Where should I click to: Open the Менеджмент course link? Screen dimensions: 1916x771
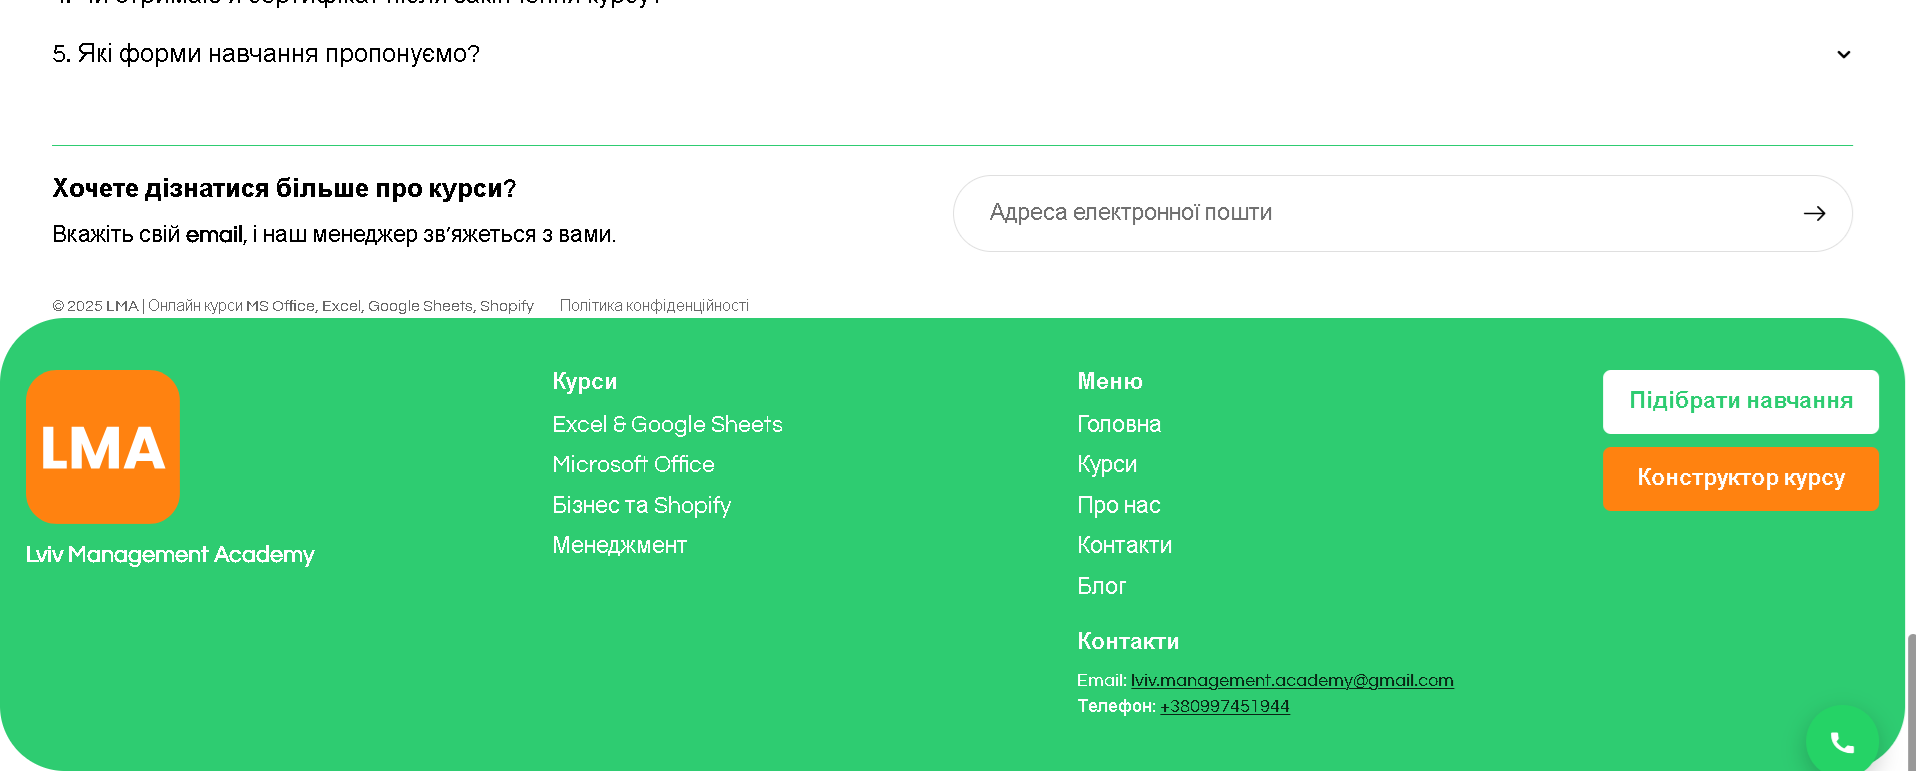(619, 546)
